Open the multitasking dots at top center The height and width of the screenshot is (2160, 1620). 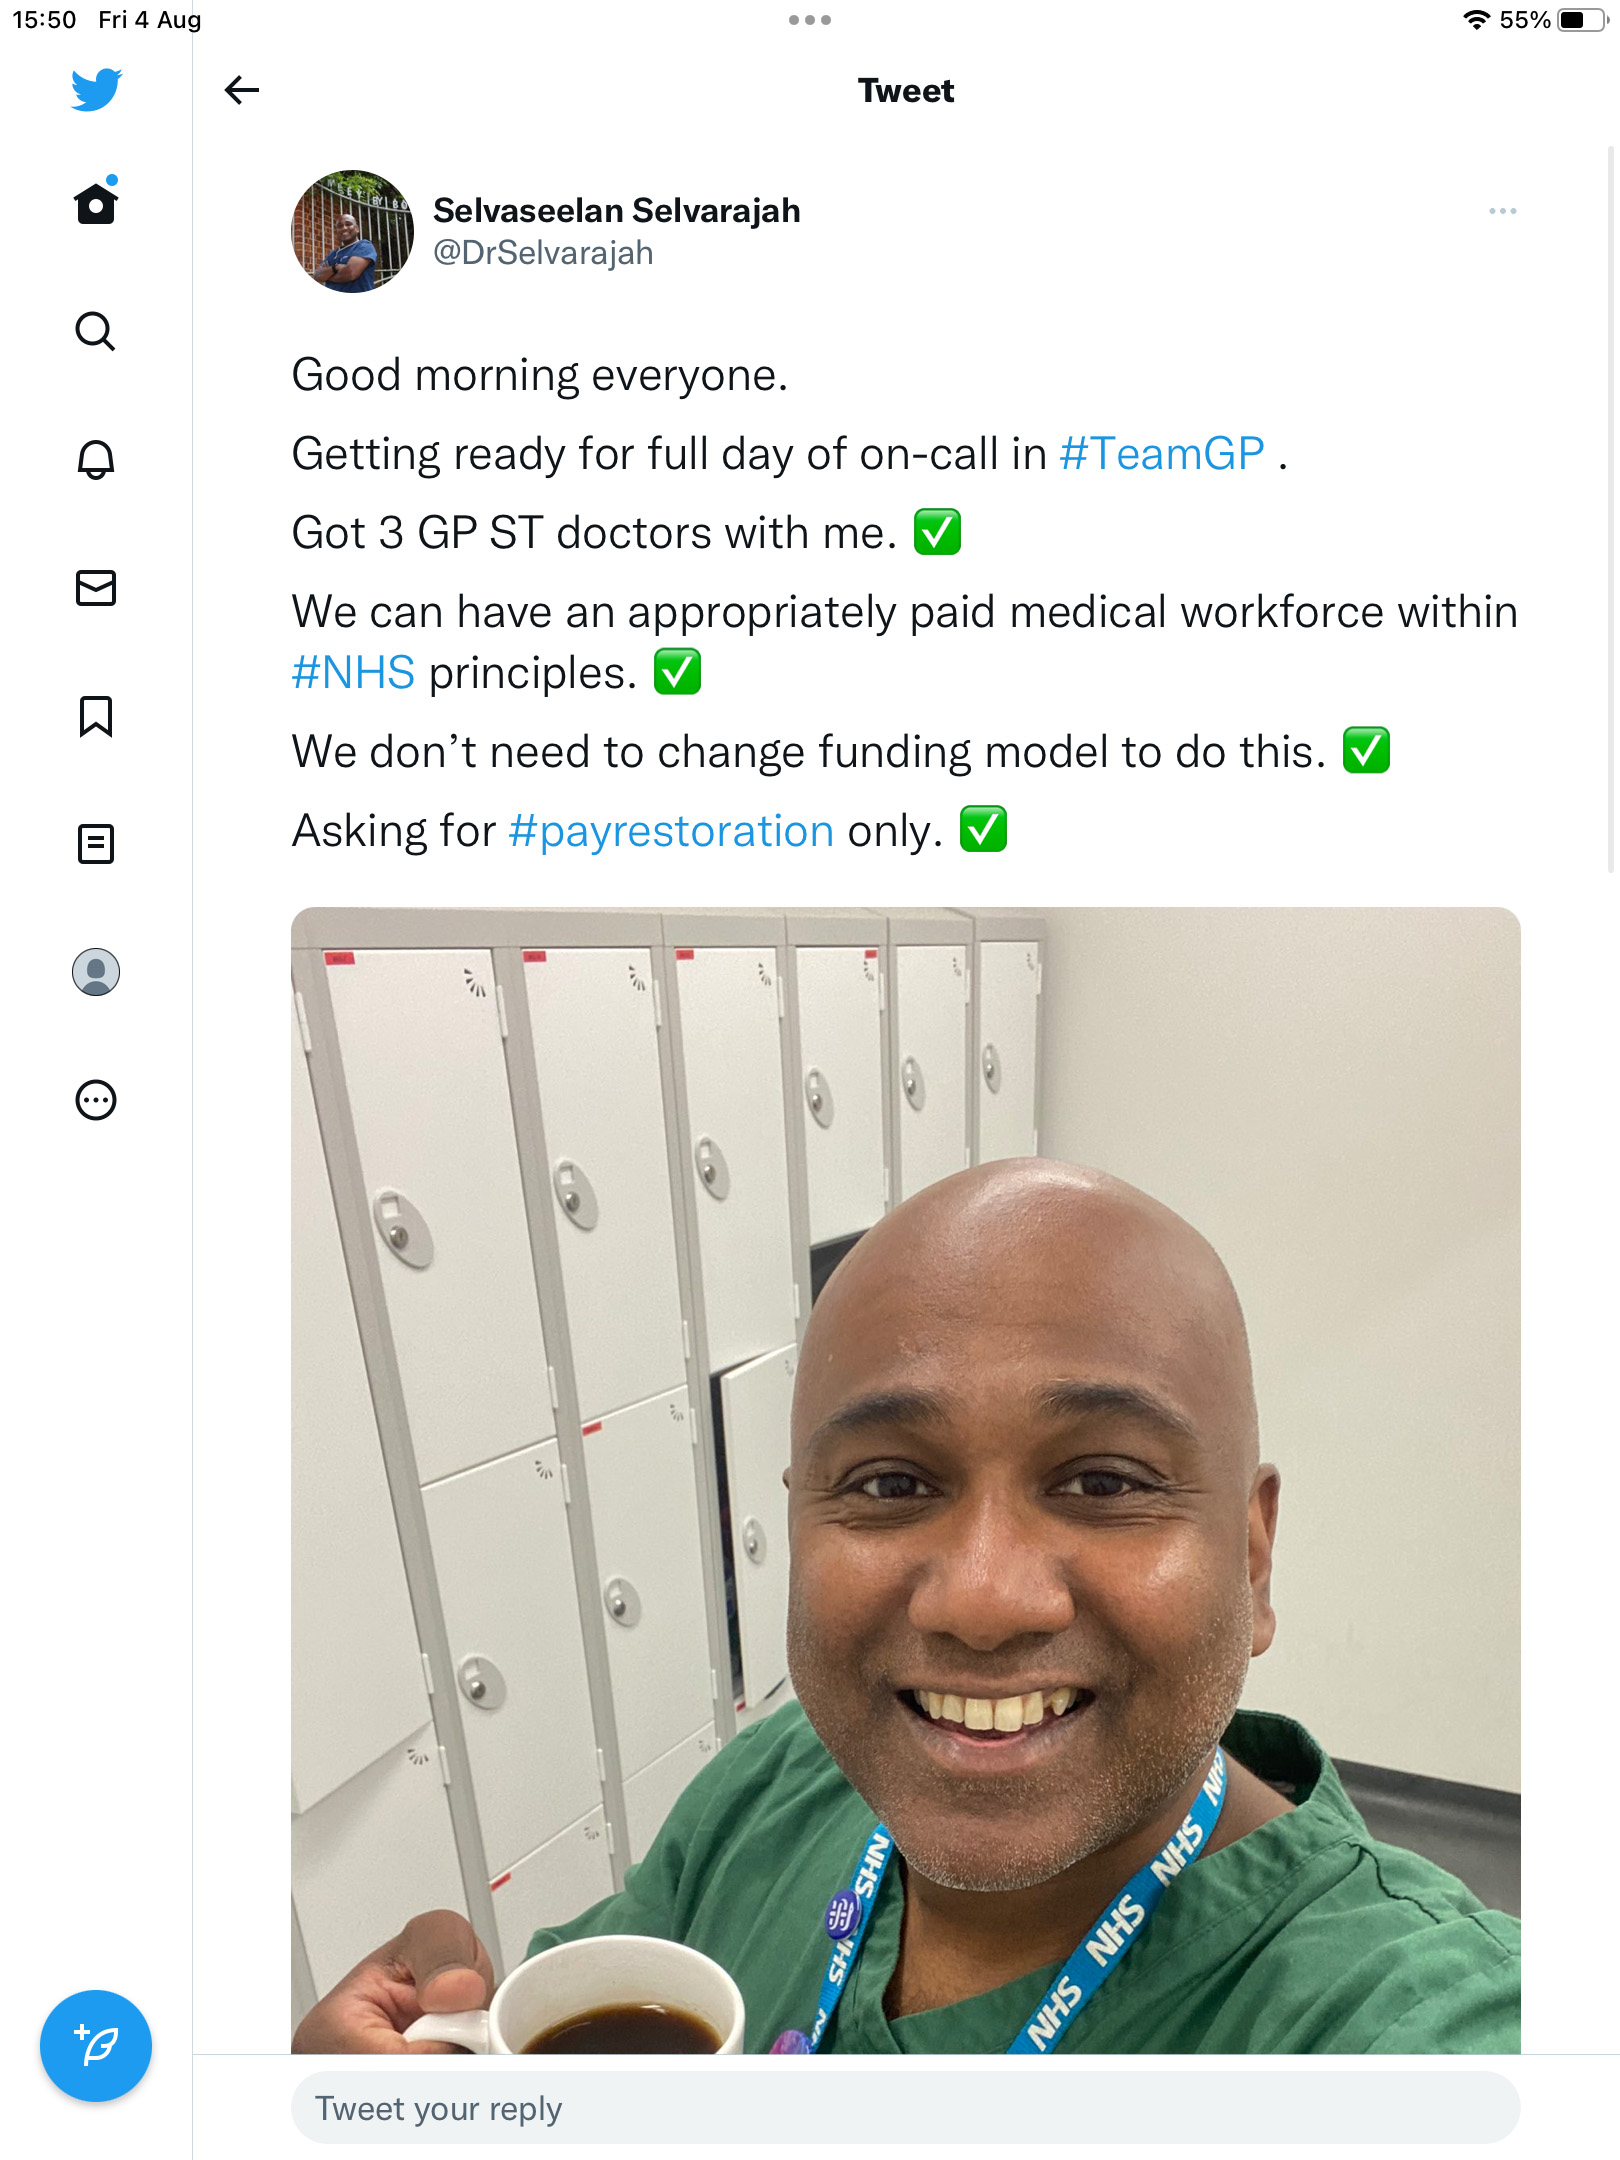[810, 20]
